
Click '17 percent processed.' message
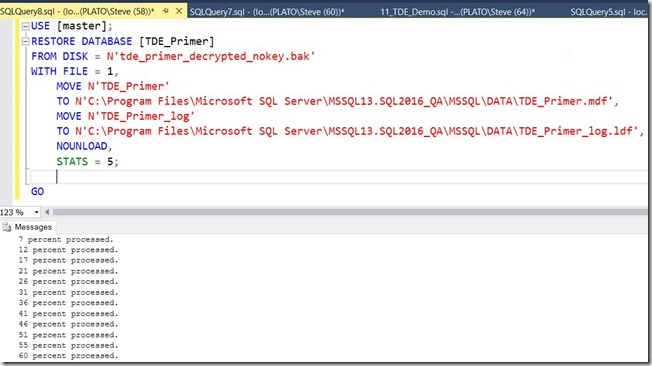(68, 260)
